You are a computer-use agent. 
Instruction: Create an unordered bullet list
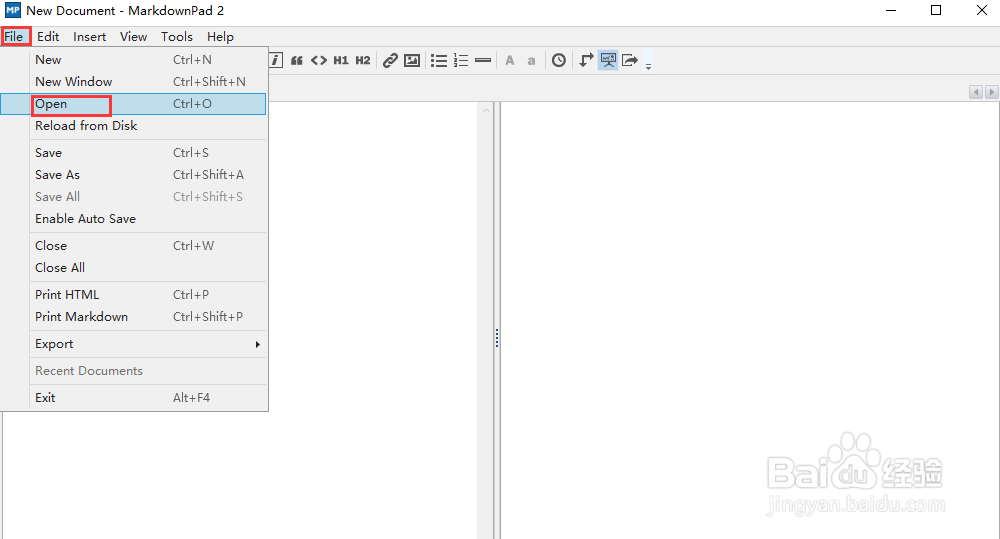pyautogui.click(x=439, y=61)
